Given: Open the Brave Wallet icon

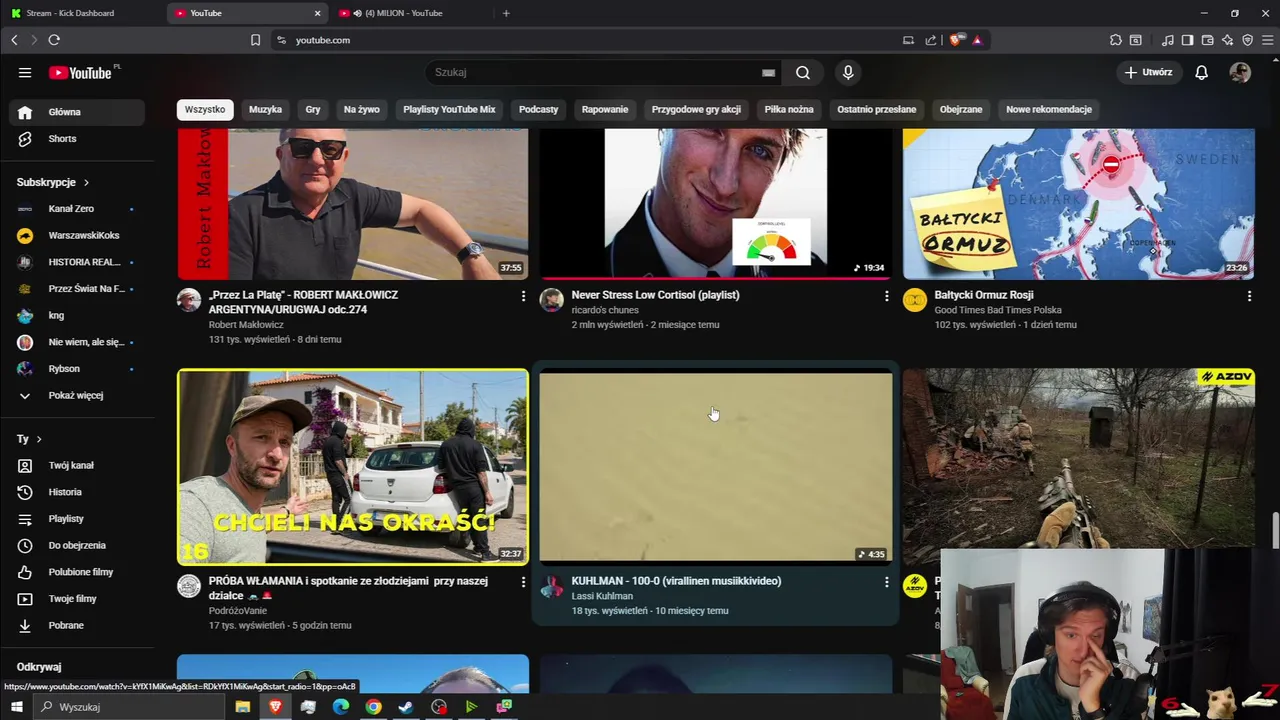Looking at the screenshot, I should click(1207, 40).
